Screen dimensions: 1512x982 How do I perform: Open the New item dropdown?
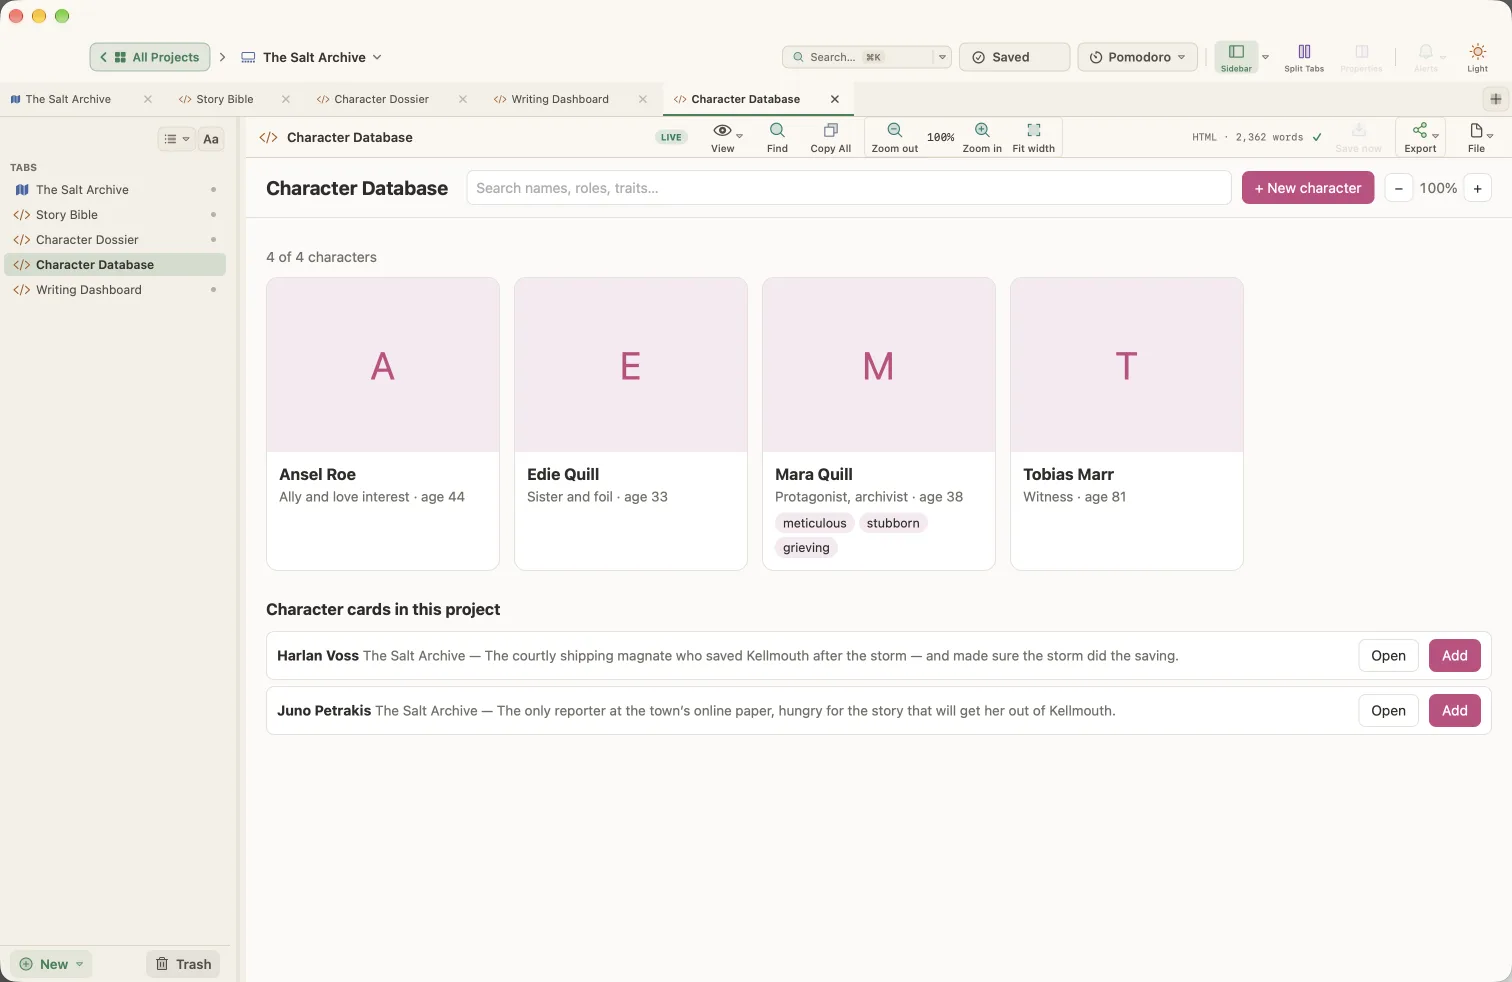click(x=52, y=964)
